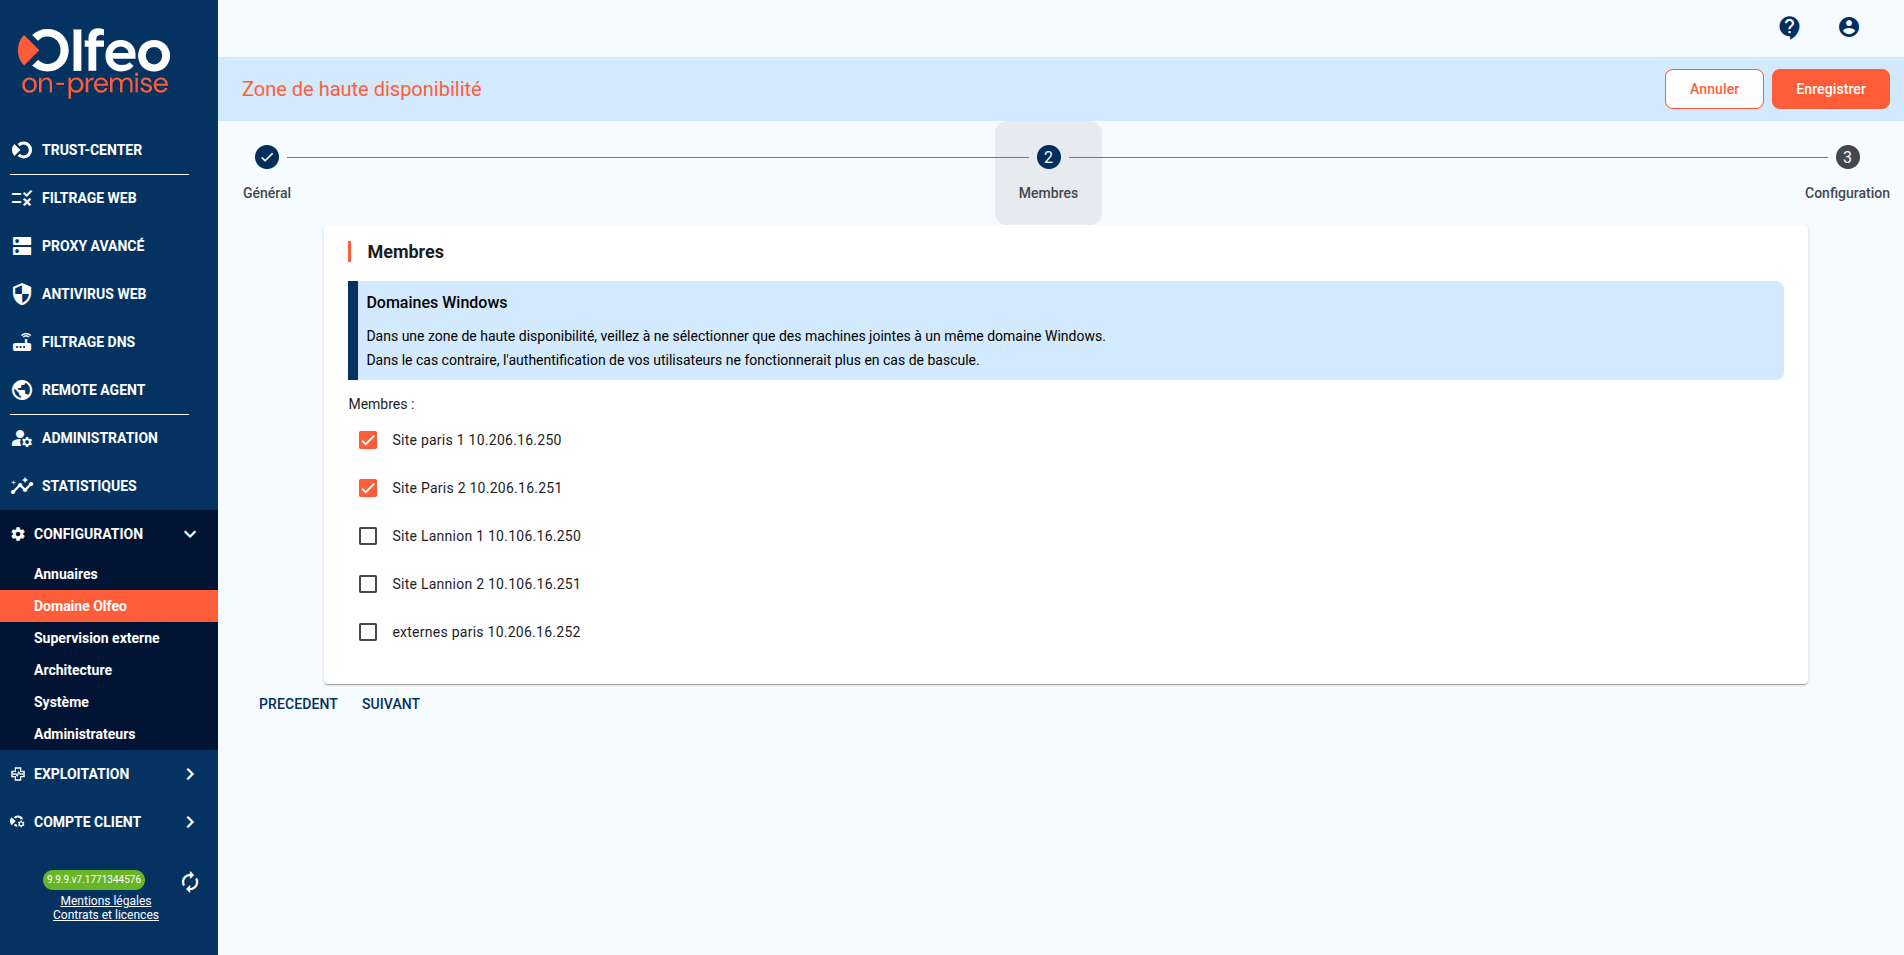Click the Annuler button
This screenshot has height=955, width=1904.
(1713, 89)
